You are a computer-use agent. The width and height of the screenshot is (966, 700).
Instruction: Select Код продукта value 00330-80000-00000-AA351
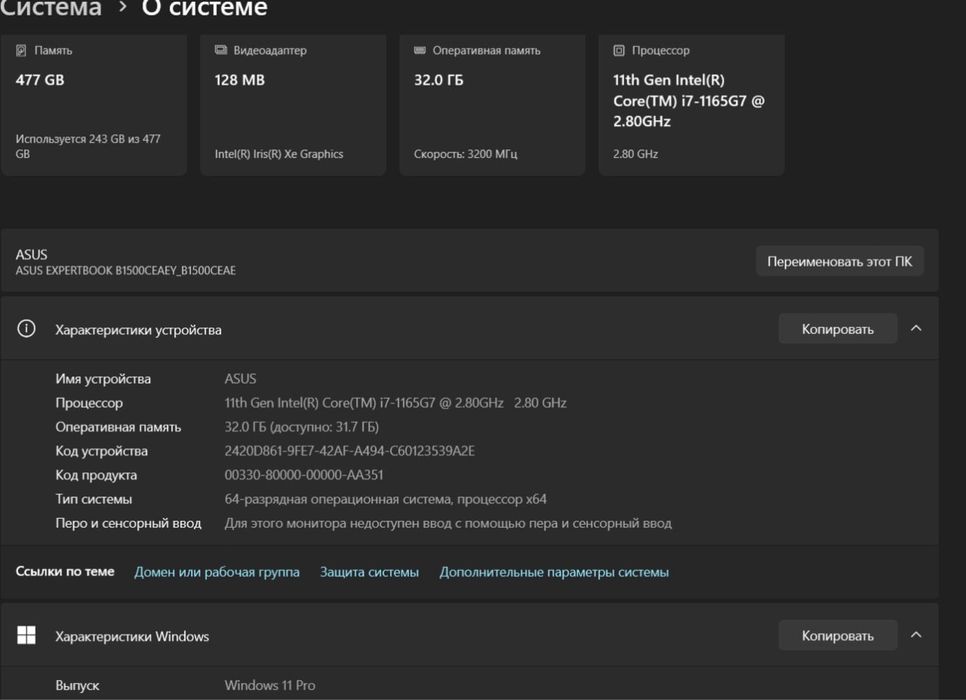(x=304, y=475)
